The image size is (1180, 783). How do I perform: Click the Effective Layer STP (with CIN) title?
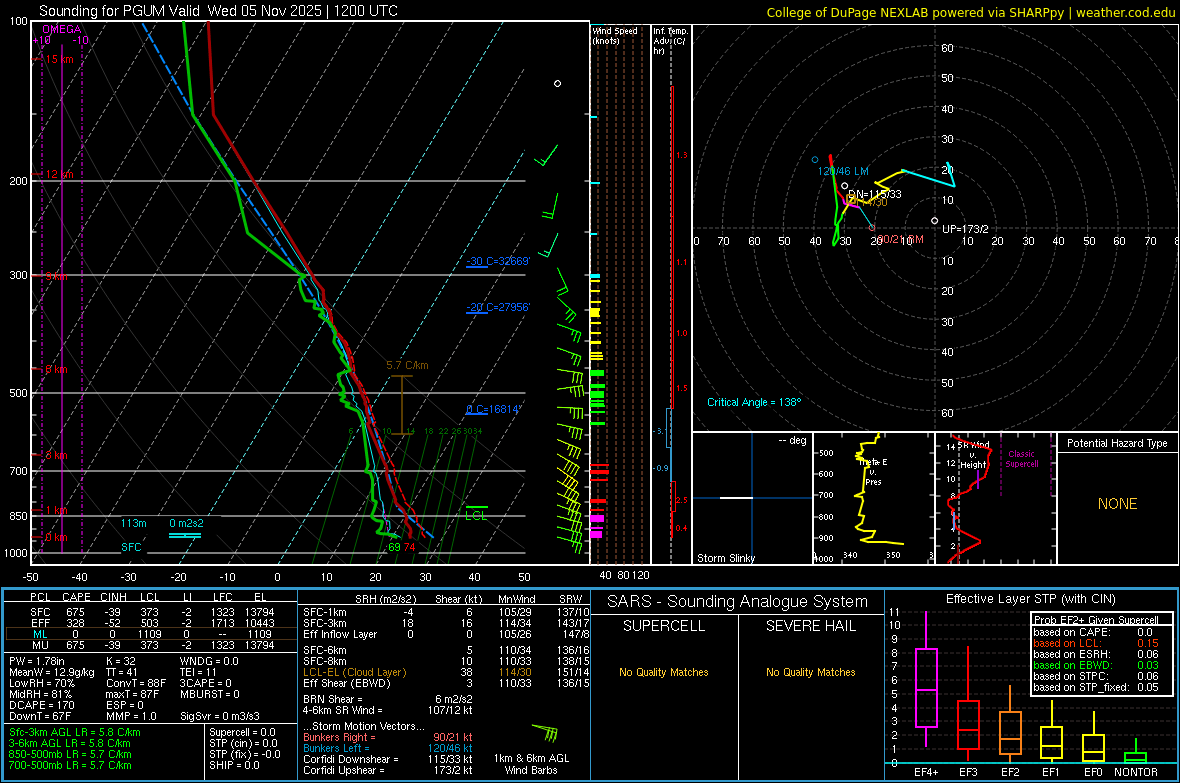coord(1030,599)
